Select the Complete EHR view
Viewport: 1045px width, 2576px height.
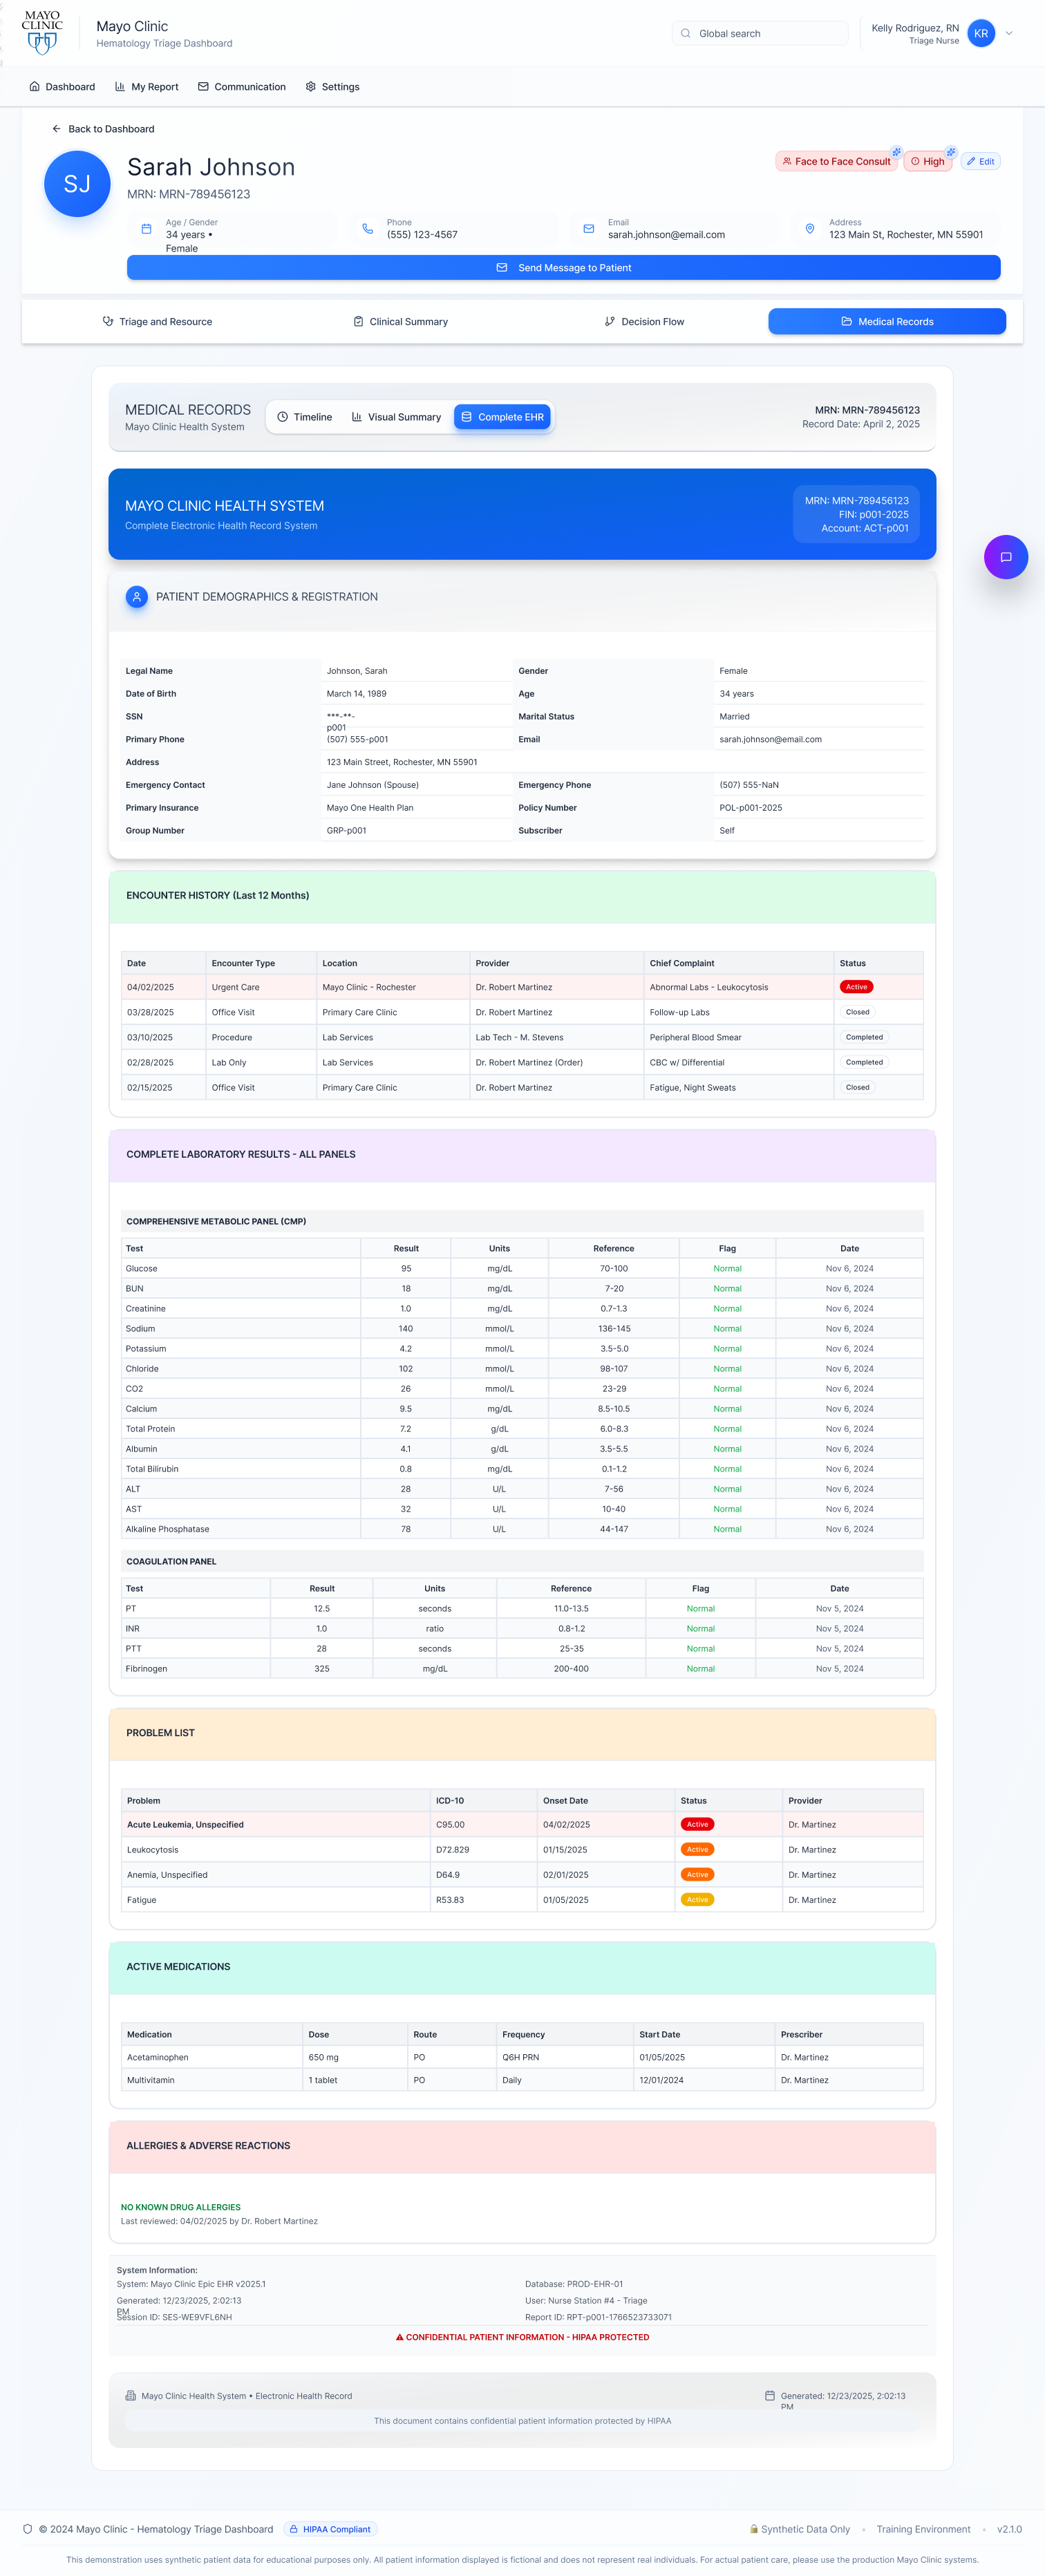point(502,417)
